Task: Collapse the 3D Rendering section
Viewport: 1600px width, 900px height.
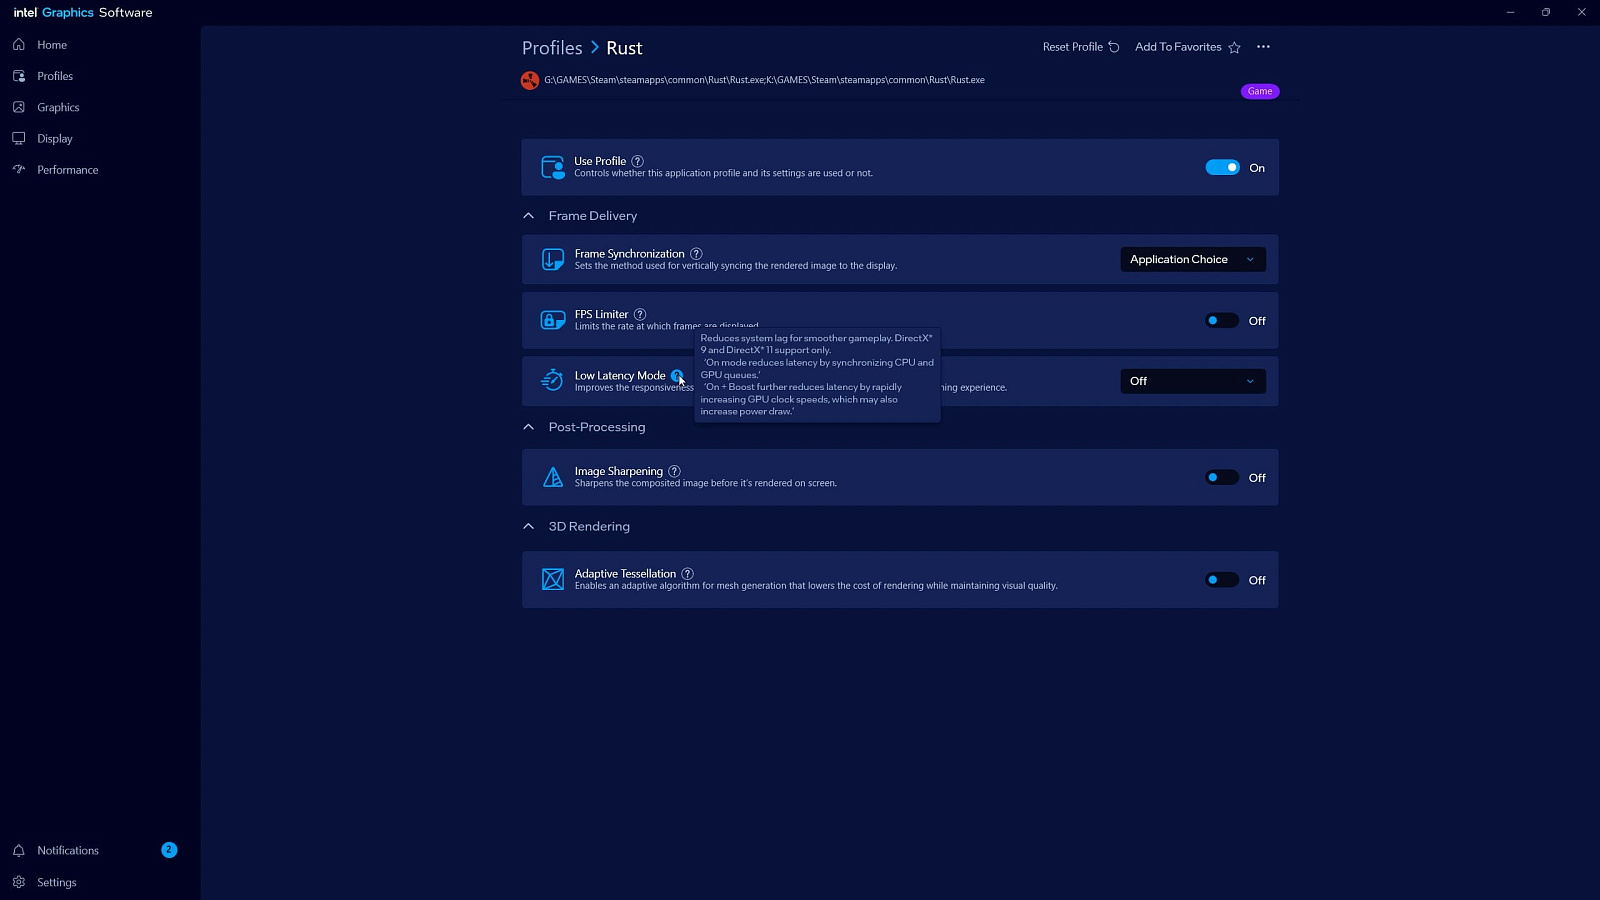Action: (x=529, y=526)
